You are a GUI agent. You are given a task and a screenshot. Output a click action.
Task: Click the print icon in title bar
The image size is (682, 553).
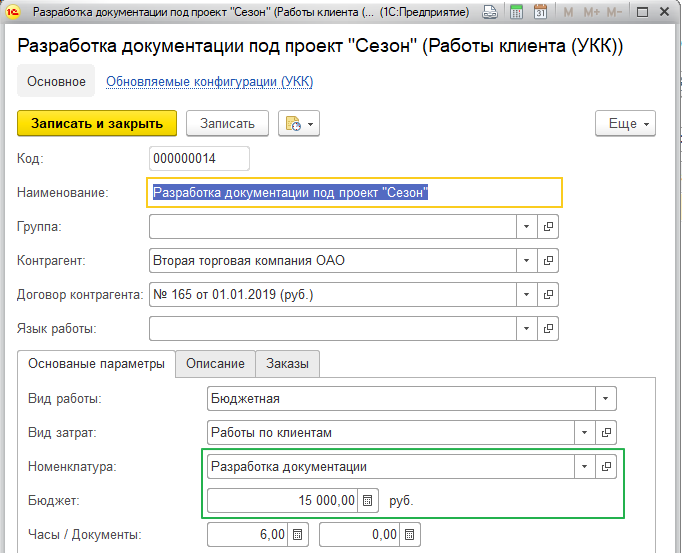click(490, 12)
